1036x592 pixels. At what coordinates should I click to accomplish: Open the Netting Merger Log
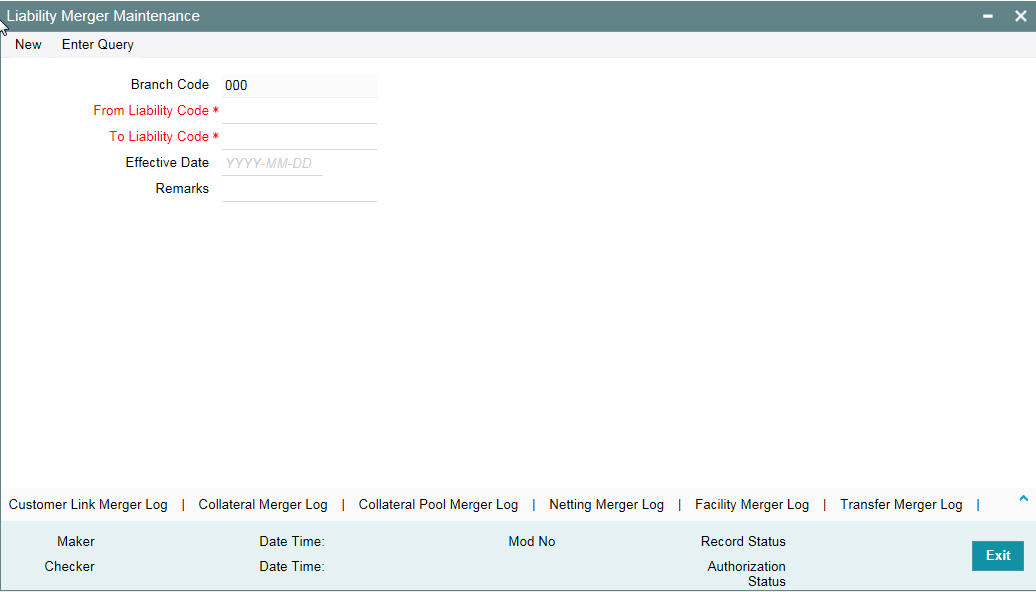[x=607, y=505]
